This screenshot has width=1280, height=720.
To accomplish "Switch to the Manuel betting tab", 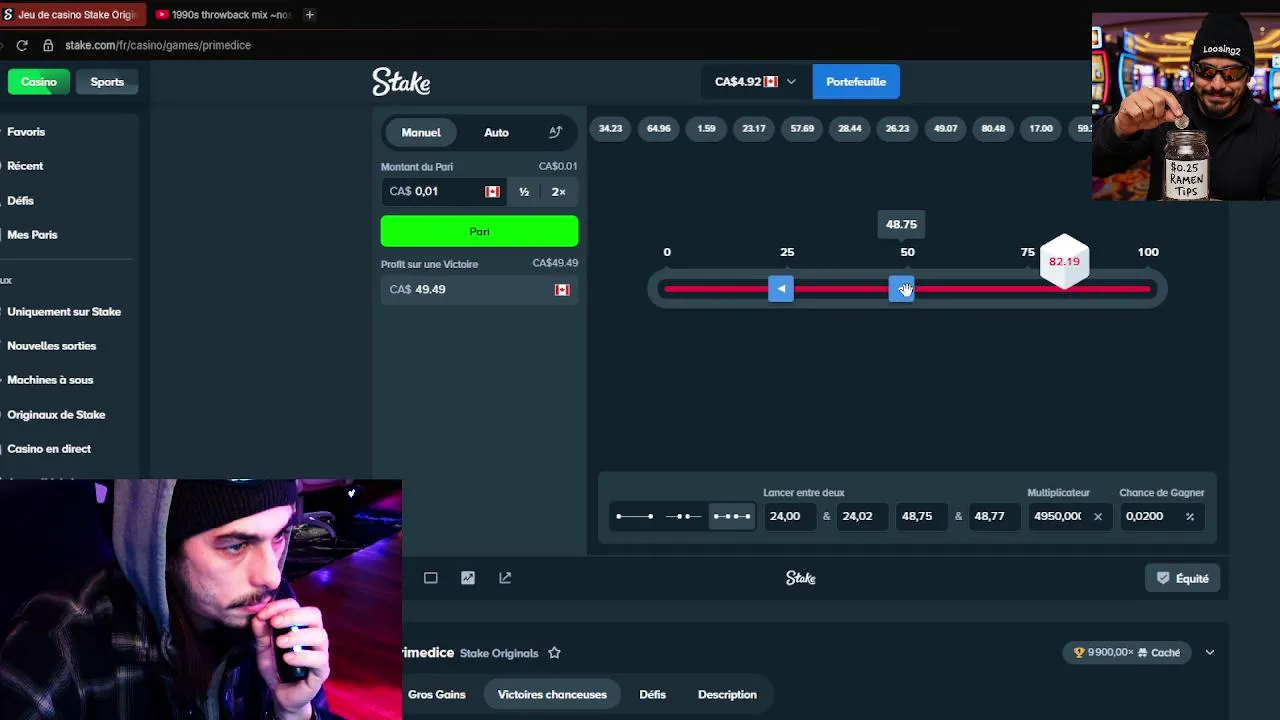I will pyautogui.click(x=421, y=132).
